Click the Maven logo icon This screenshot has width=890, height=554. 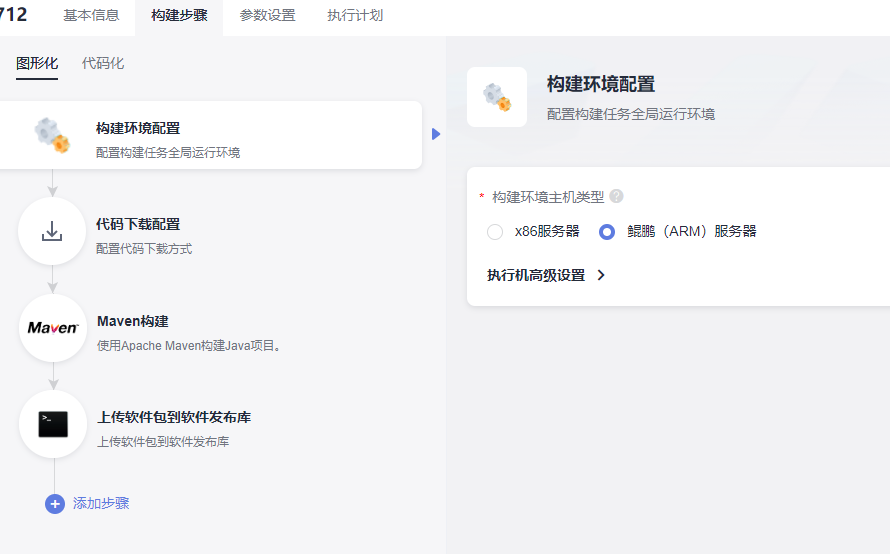[53, 328]
